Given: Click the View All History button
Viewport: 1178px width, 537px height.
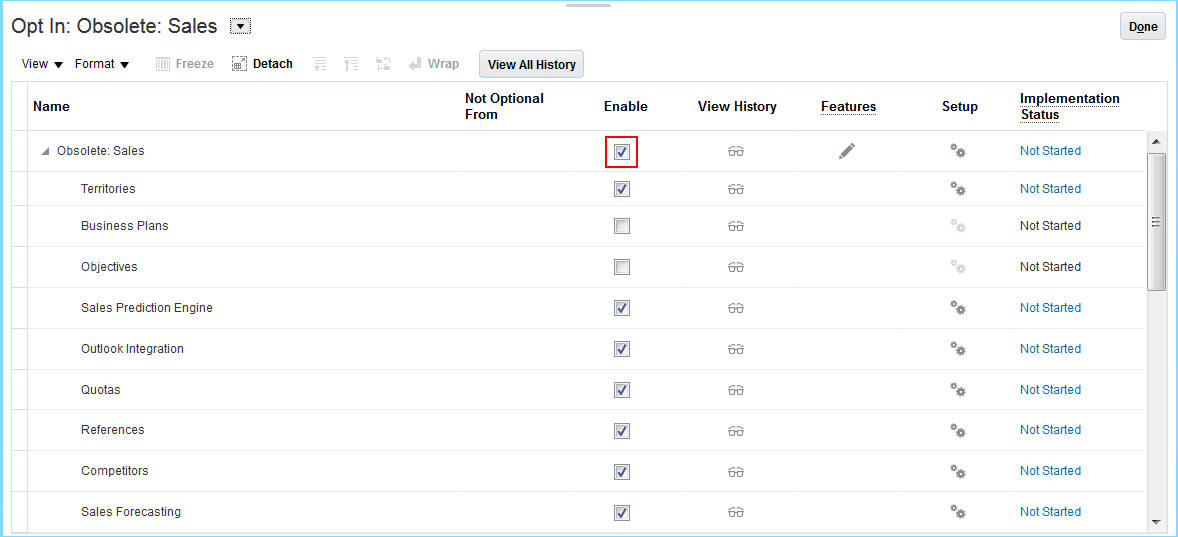Looking at the screenshot, I should click(531, 65).
